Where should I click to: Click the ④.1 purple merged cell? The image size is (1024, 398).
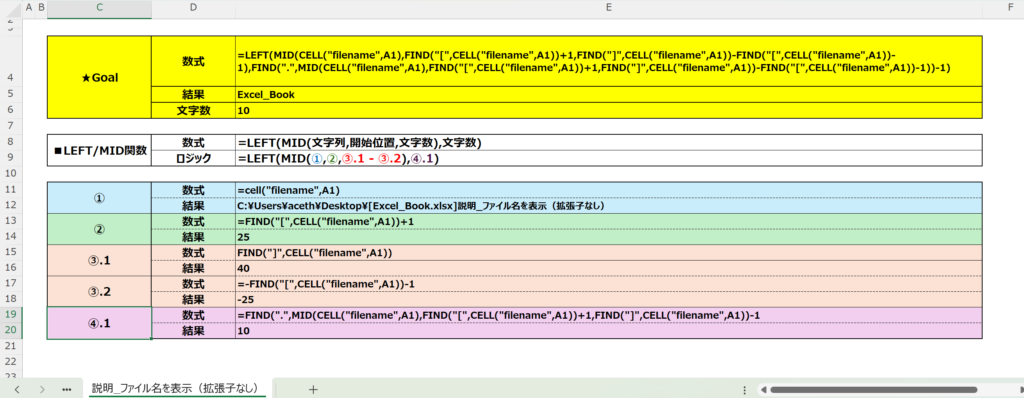(x=99, y=323)
